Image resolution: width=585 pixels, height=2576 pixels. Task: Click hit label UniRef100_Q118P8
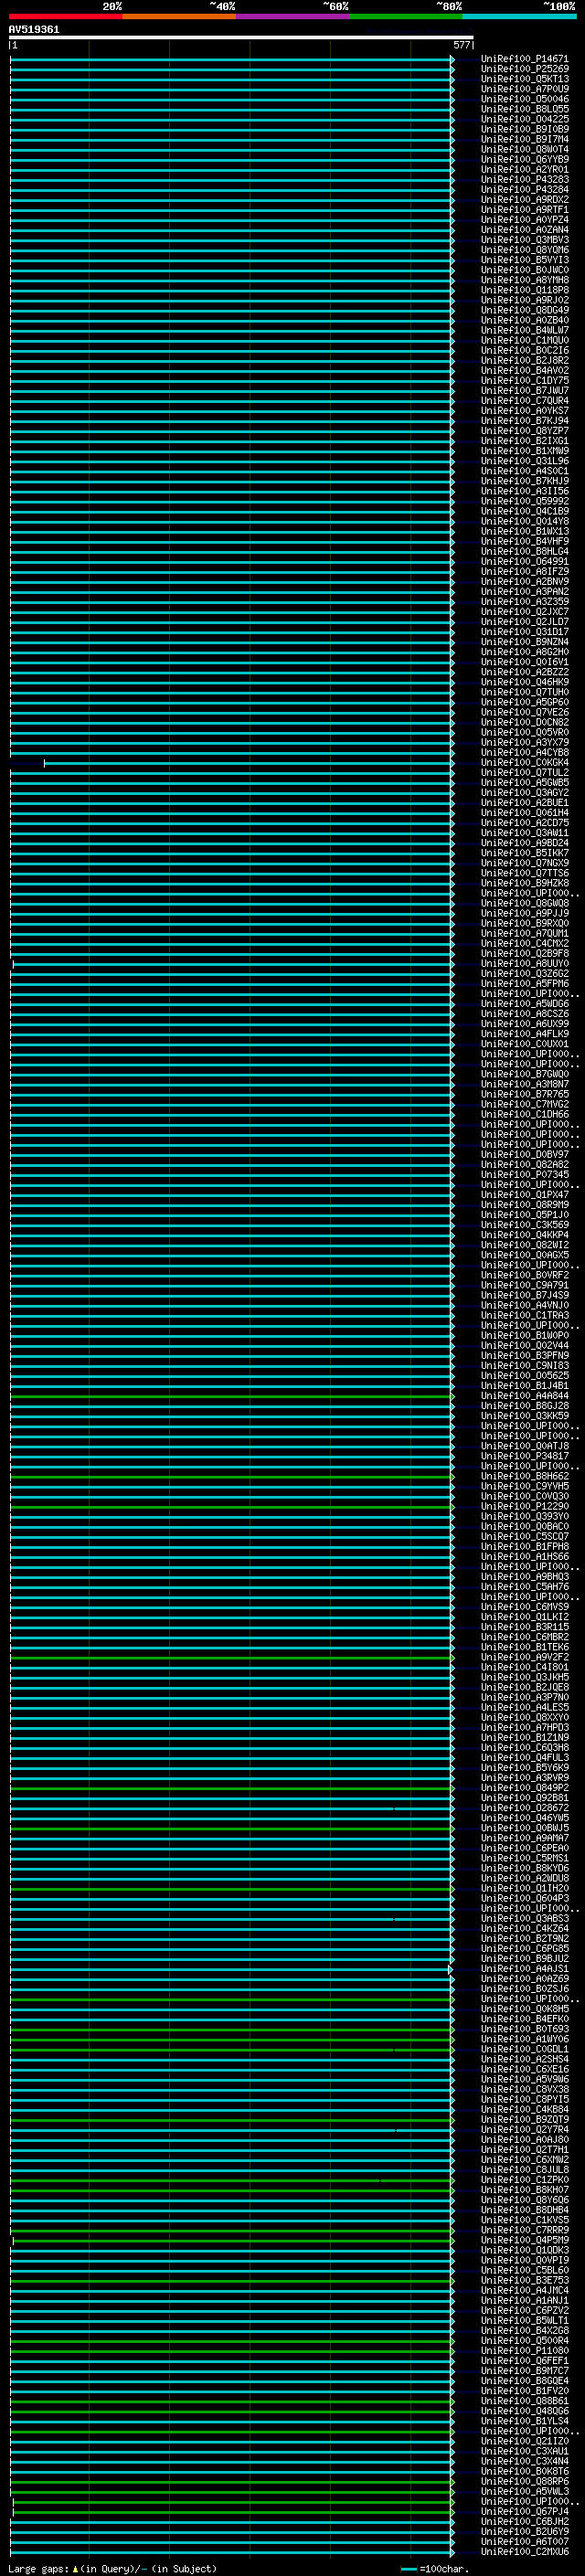click(x=524, y=290)
